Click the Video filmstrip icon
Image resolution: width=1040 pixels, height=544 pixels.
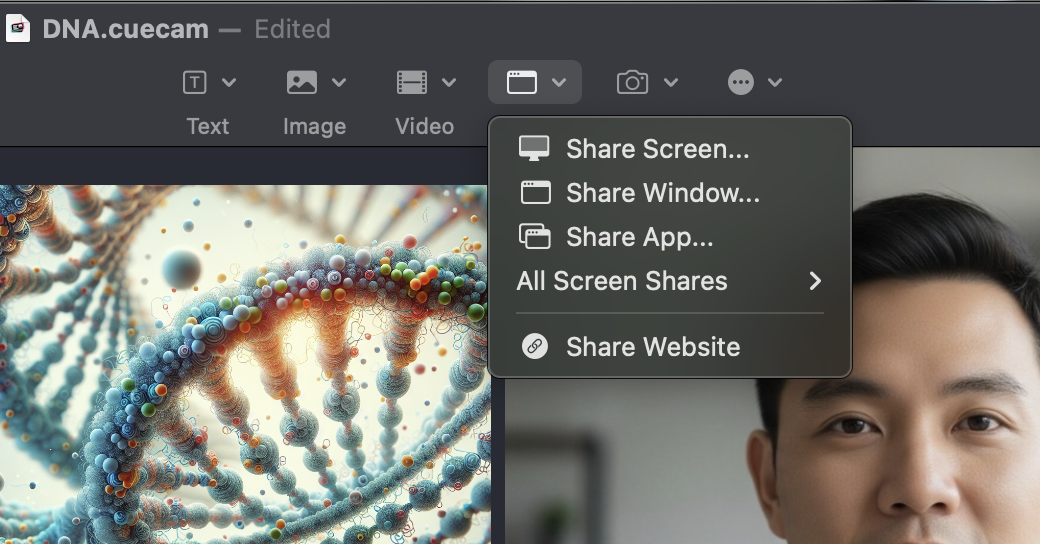click(x=412, y=82)
